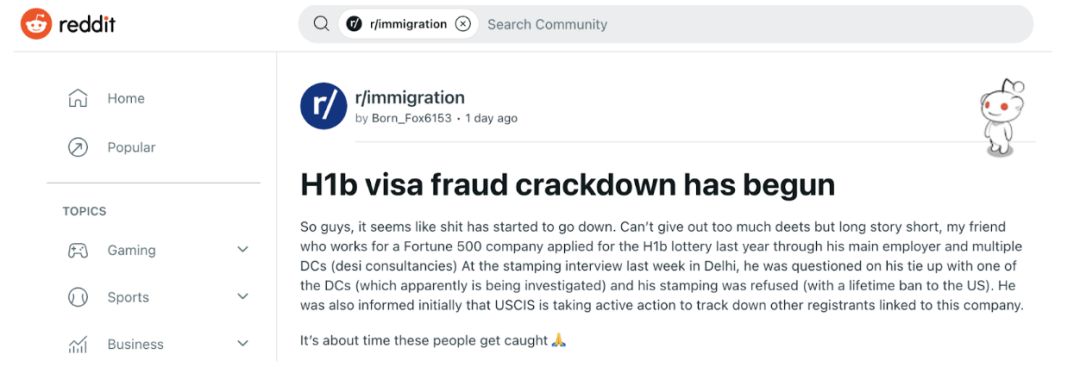This screenshot has height=367, width=1080.
Task: Open the Home menu item
Action: click(x=125, y=98)
